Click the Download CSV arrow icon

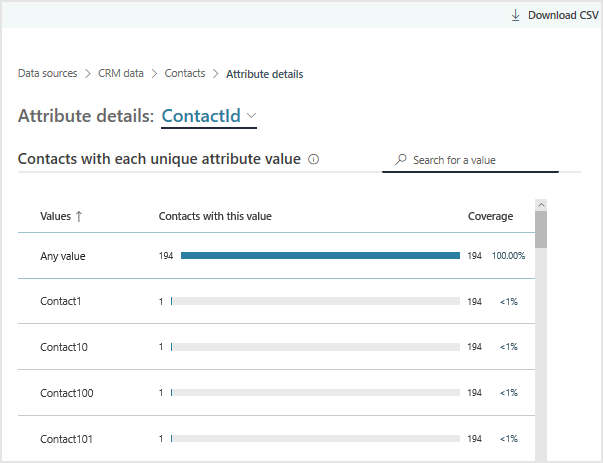516,15
